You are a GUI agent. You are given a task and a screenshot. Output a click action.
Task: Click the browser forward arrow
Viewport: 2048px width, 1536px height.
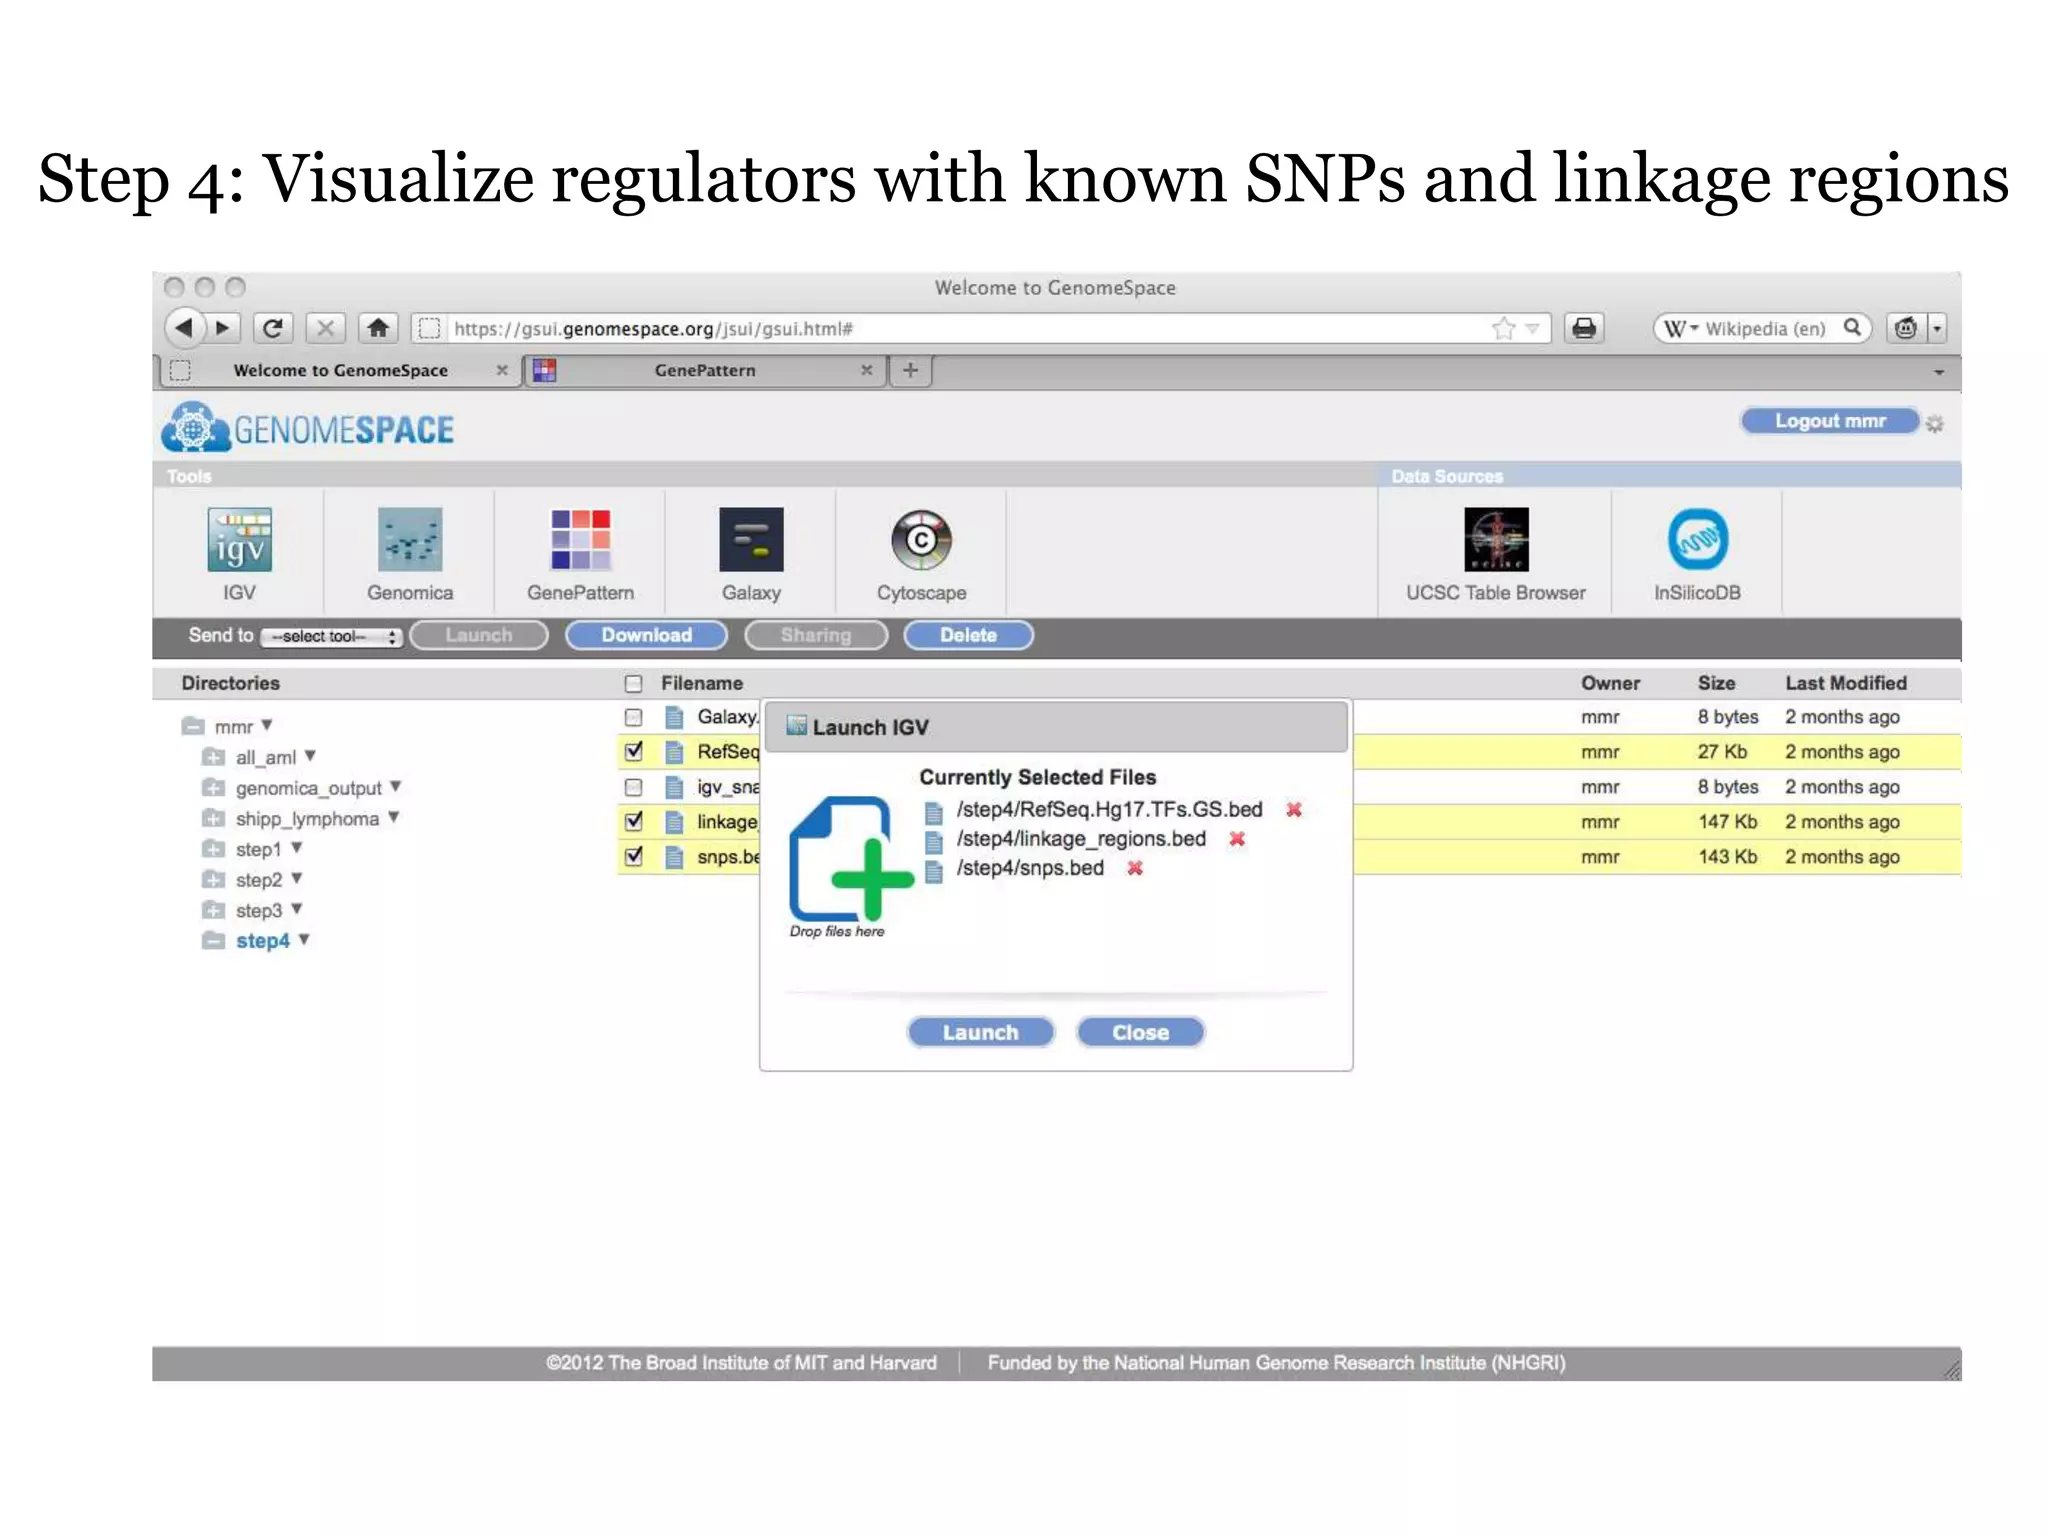[222, 328]
